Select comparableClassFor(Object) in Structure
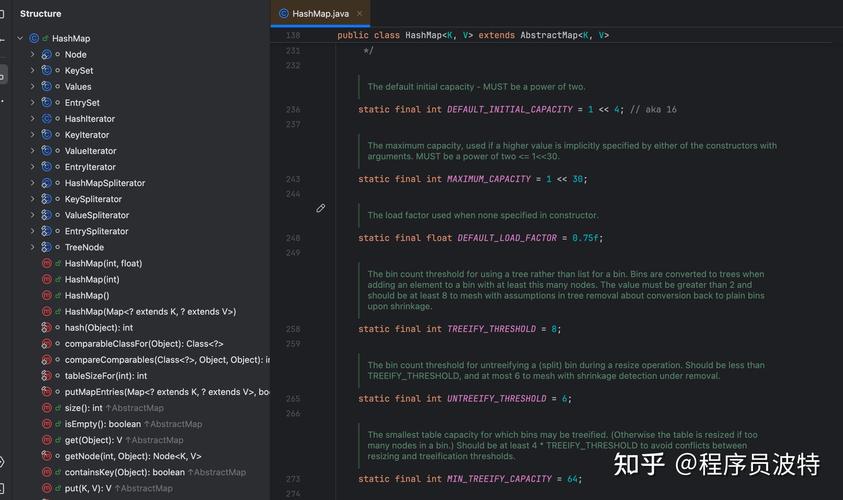 (x=144, y=344)
